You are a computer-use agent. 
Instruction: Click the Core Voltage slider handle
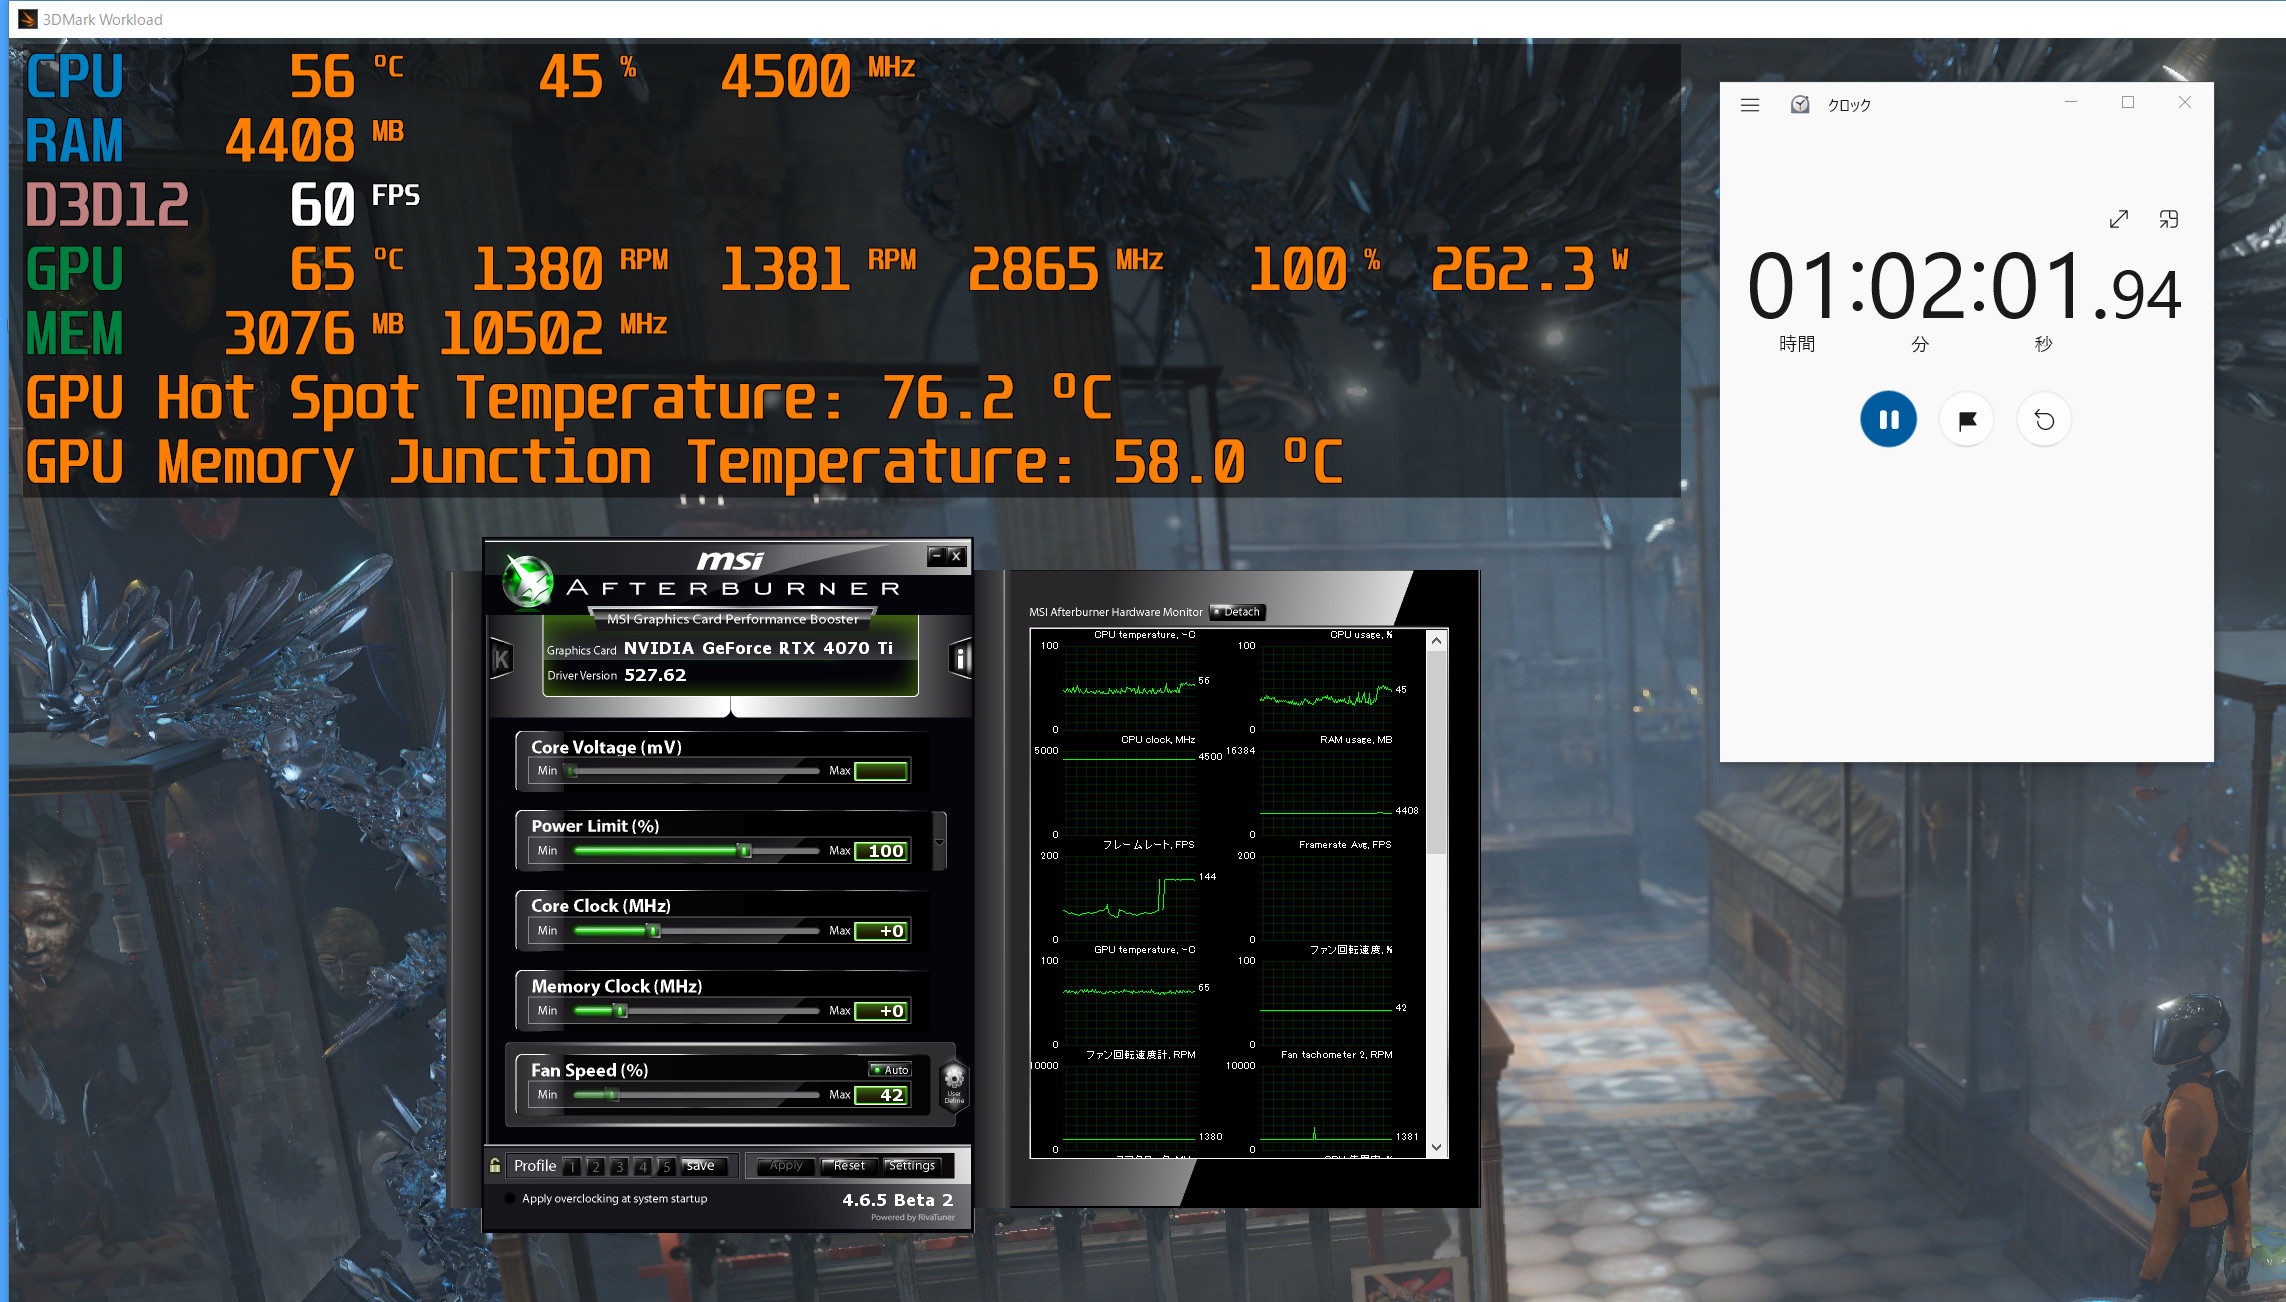(572, 771)
